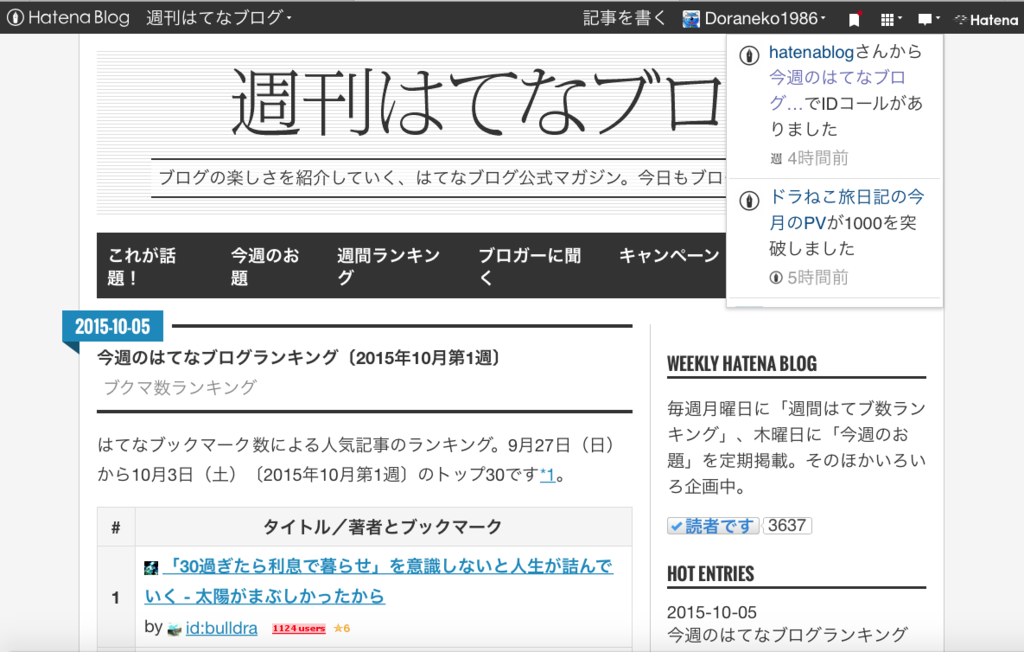
Task: Click the rank number 1 table cell
Action: tap(116, 598)
